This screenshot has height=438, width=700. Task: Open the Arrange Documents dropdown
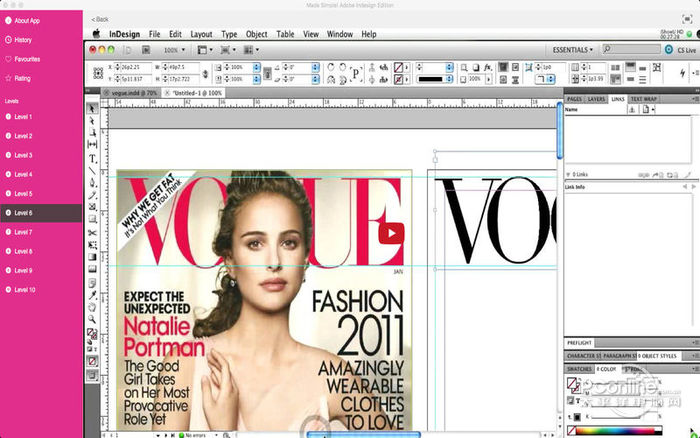[x=251, y=50]
